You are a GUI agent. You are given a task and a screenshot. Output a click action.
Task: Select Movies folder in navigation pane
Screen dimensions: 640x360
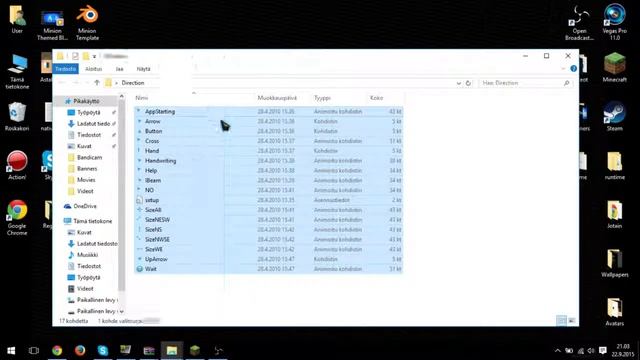86,180
